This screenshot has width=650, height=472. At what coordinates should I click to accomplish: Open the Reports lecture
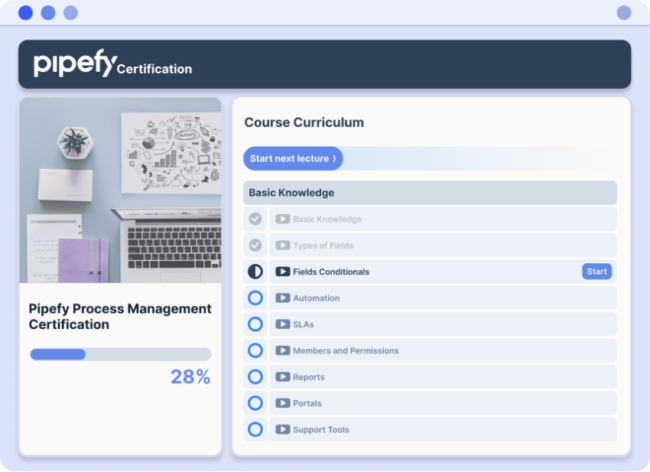tap(443, 377)
